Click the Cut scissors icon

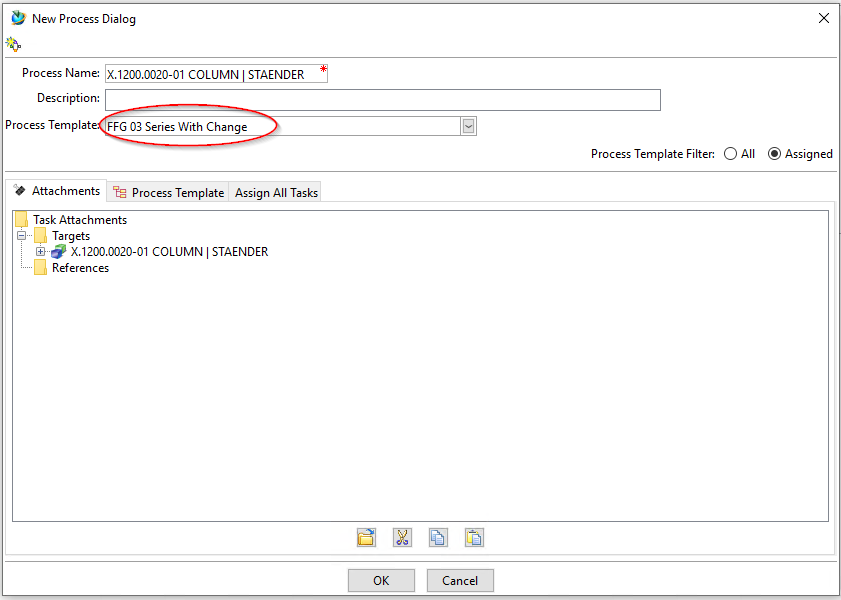click(x=402, y=538)
